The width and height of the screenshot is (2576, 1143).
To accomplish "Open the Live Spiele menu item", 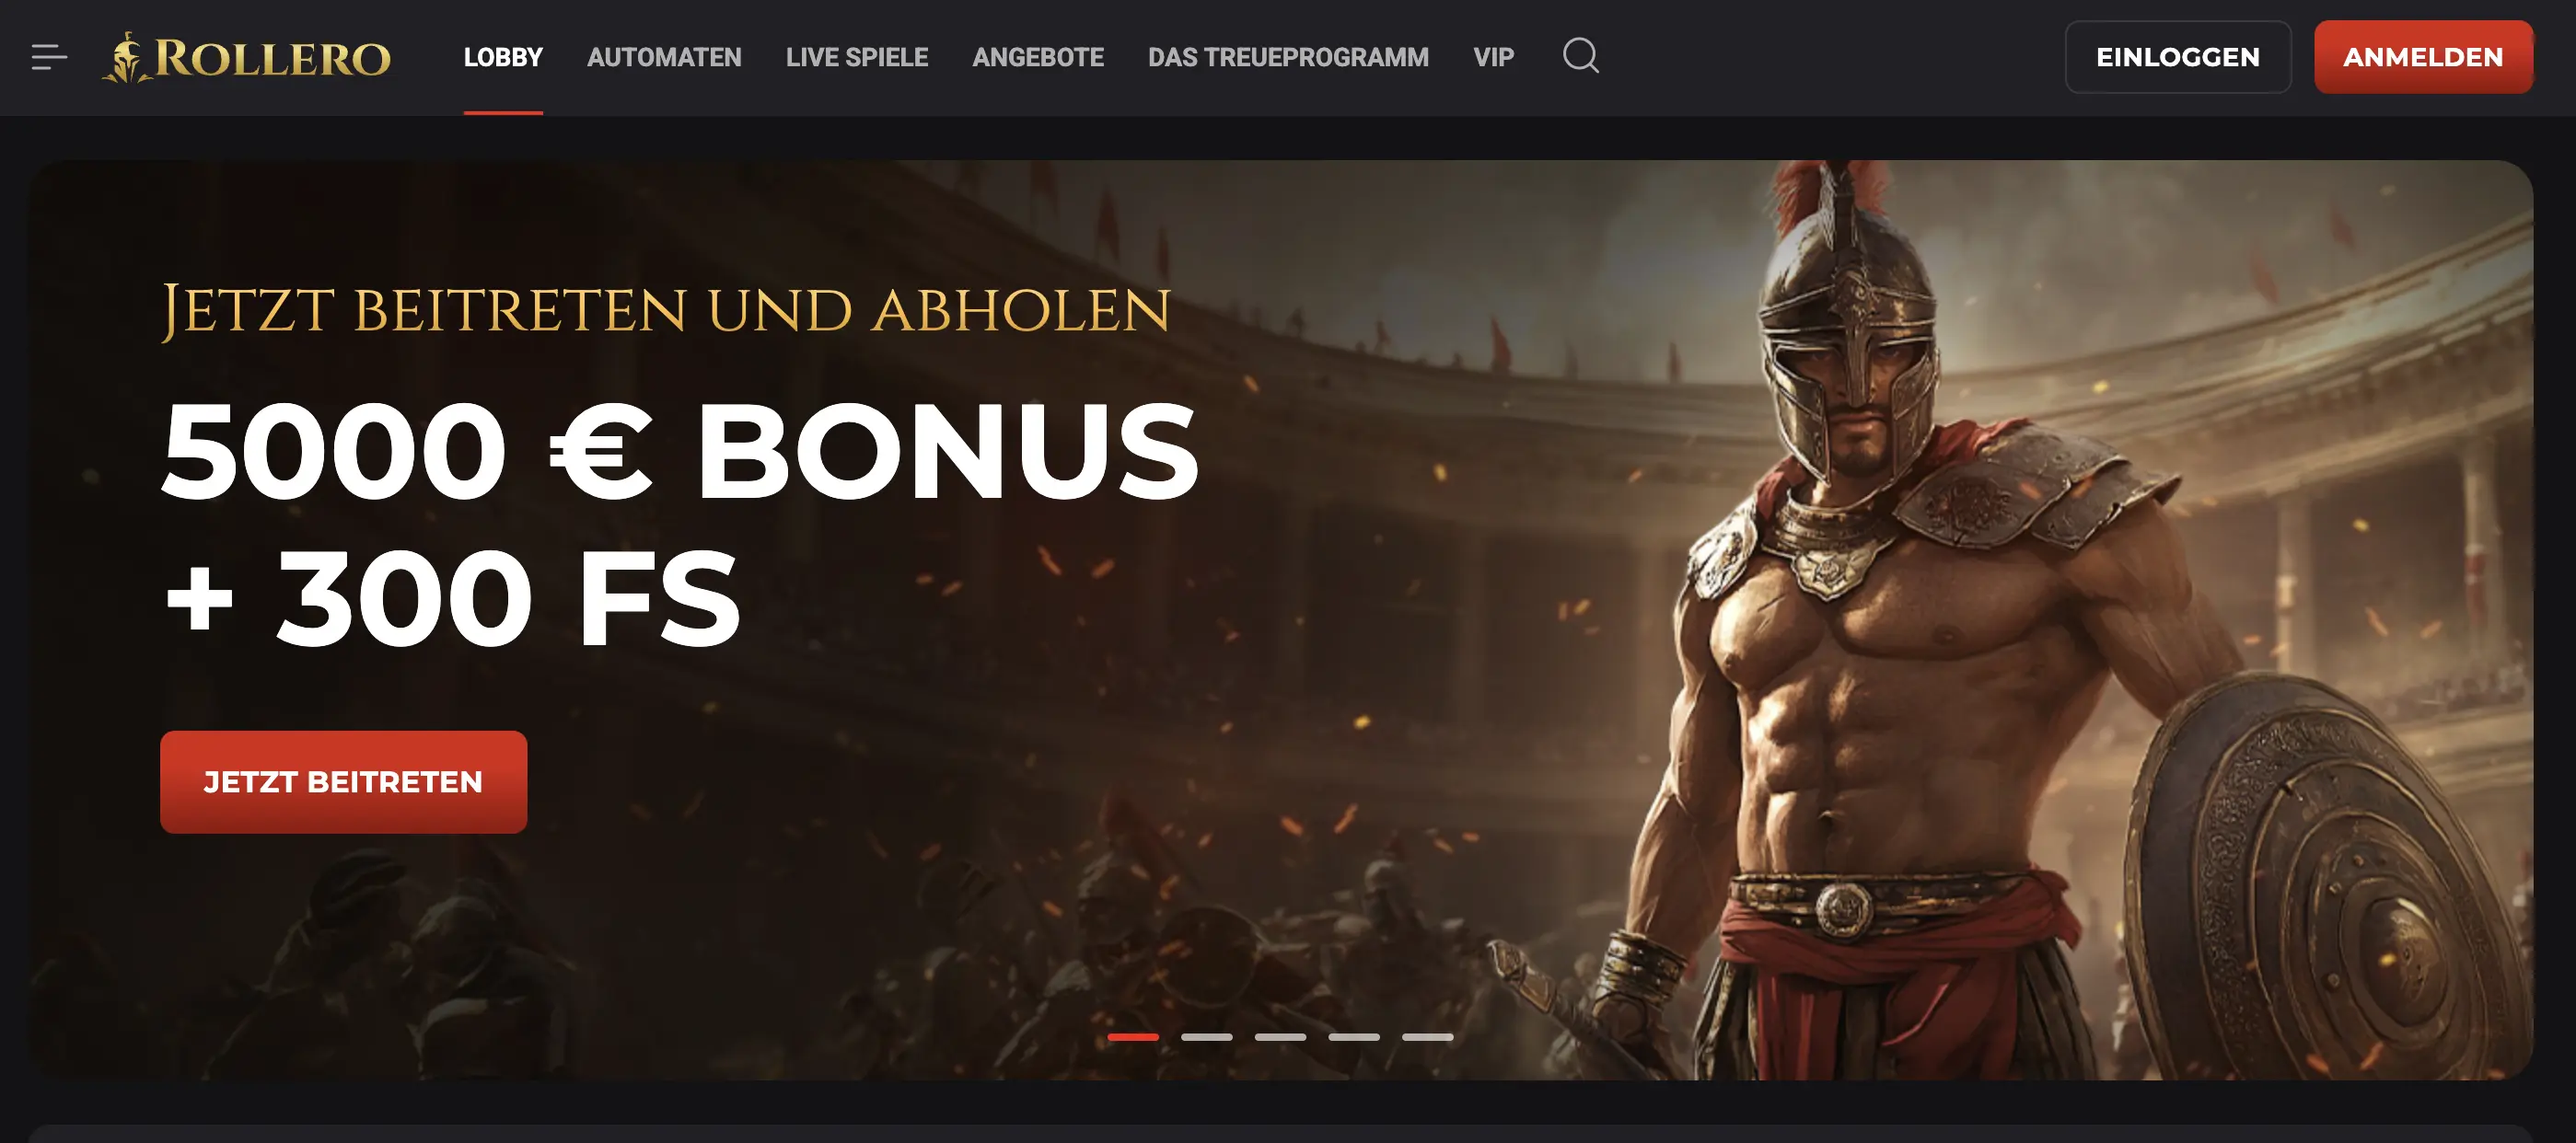I will tap(857, 57).
